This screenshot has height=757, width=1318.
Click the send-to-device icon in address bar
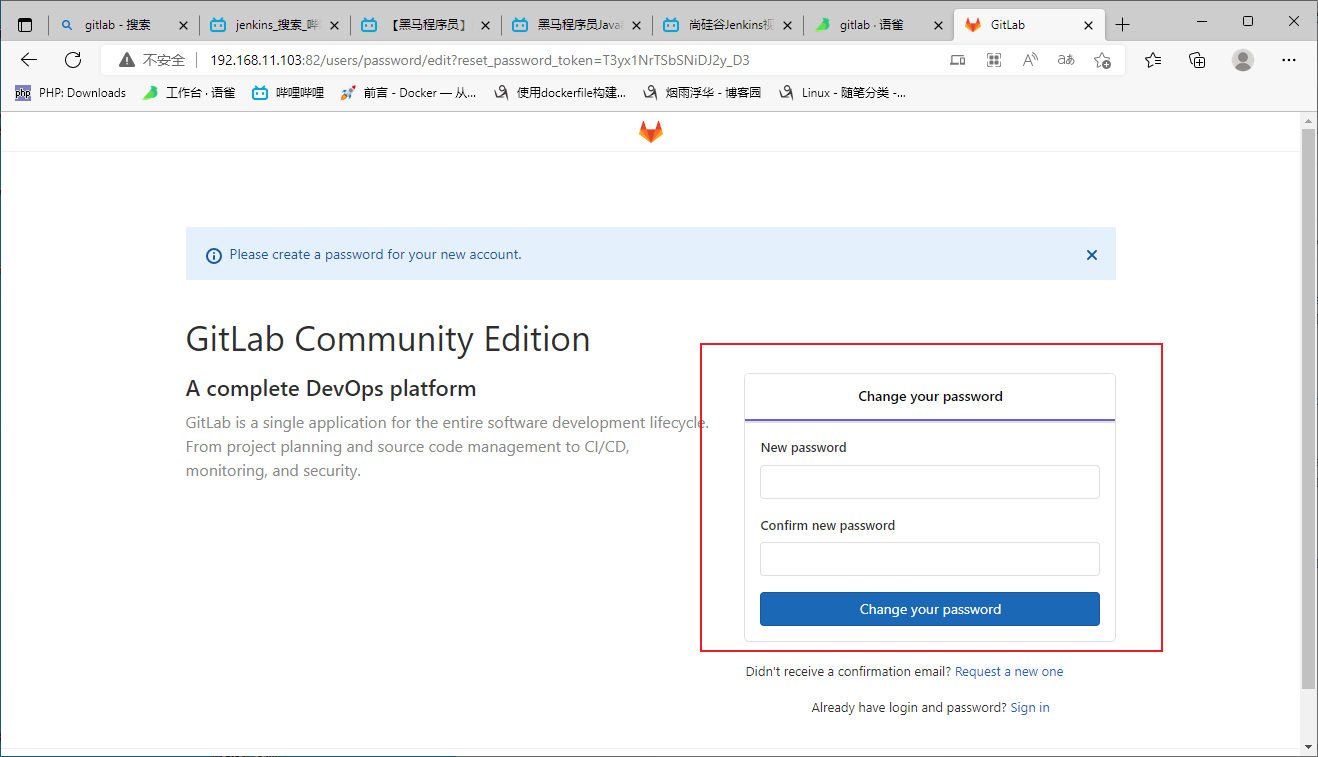(957, 60)
